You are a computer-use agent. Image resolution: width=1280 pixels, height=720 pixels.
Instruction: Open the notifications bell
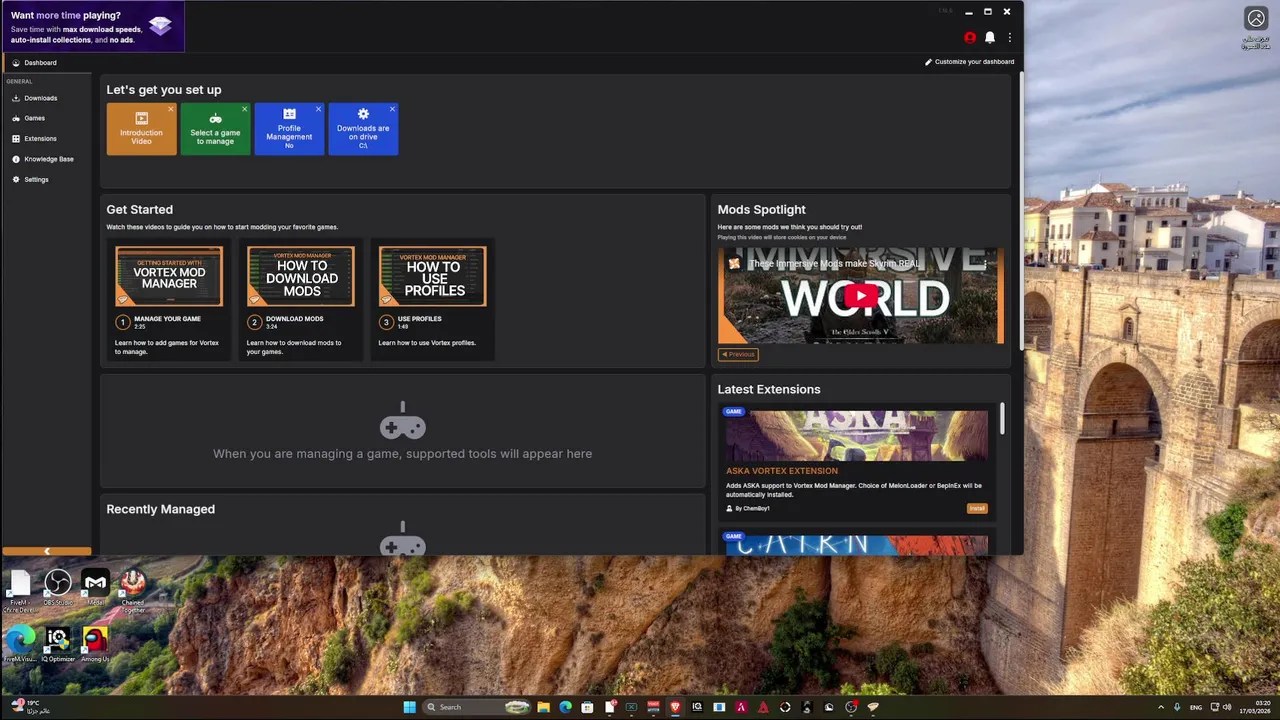tap(990, 37)
